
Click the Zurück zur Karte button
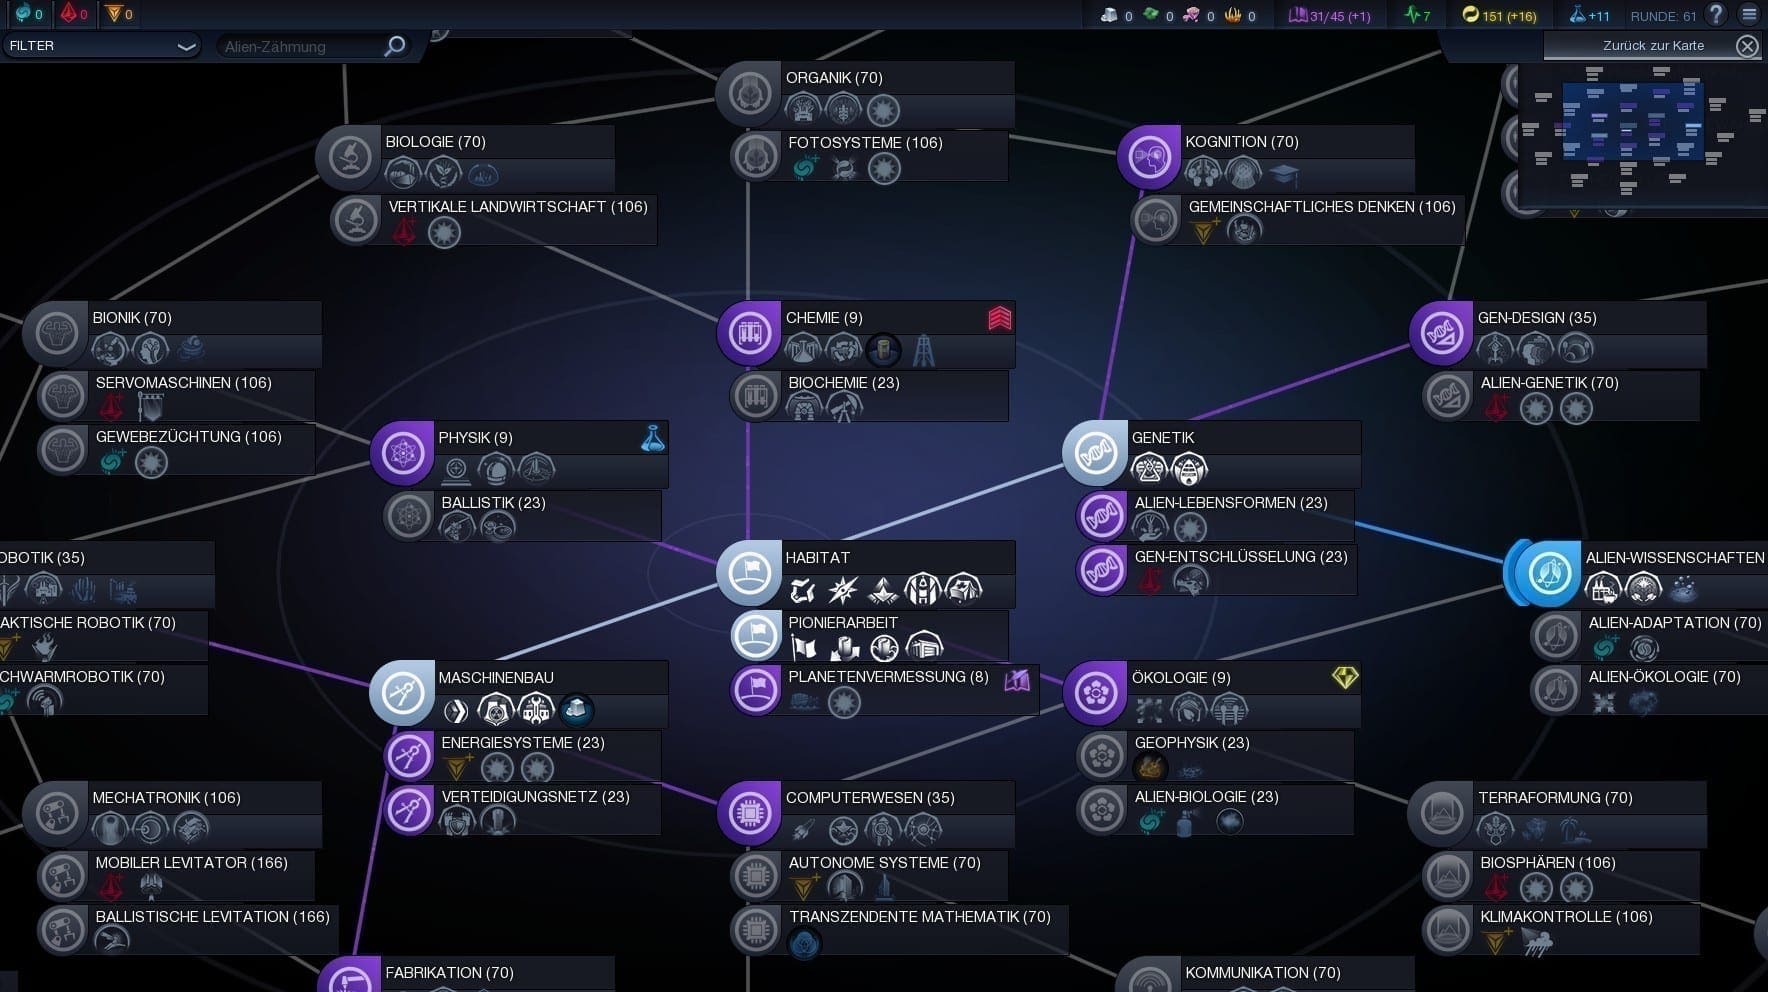[x=1653, y=46]
